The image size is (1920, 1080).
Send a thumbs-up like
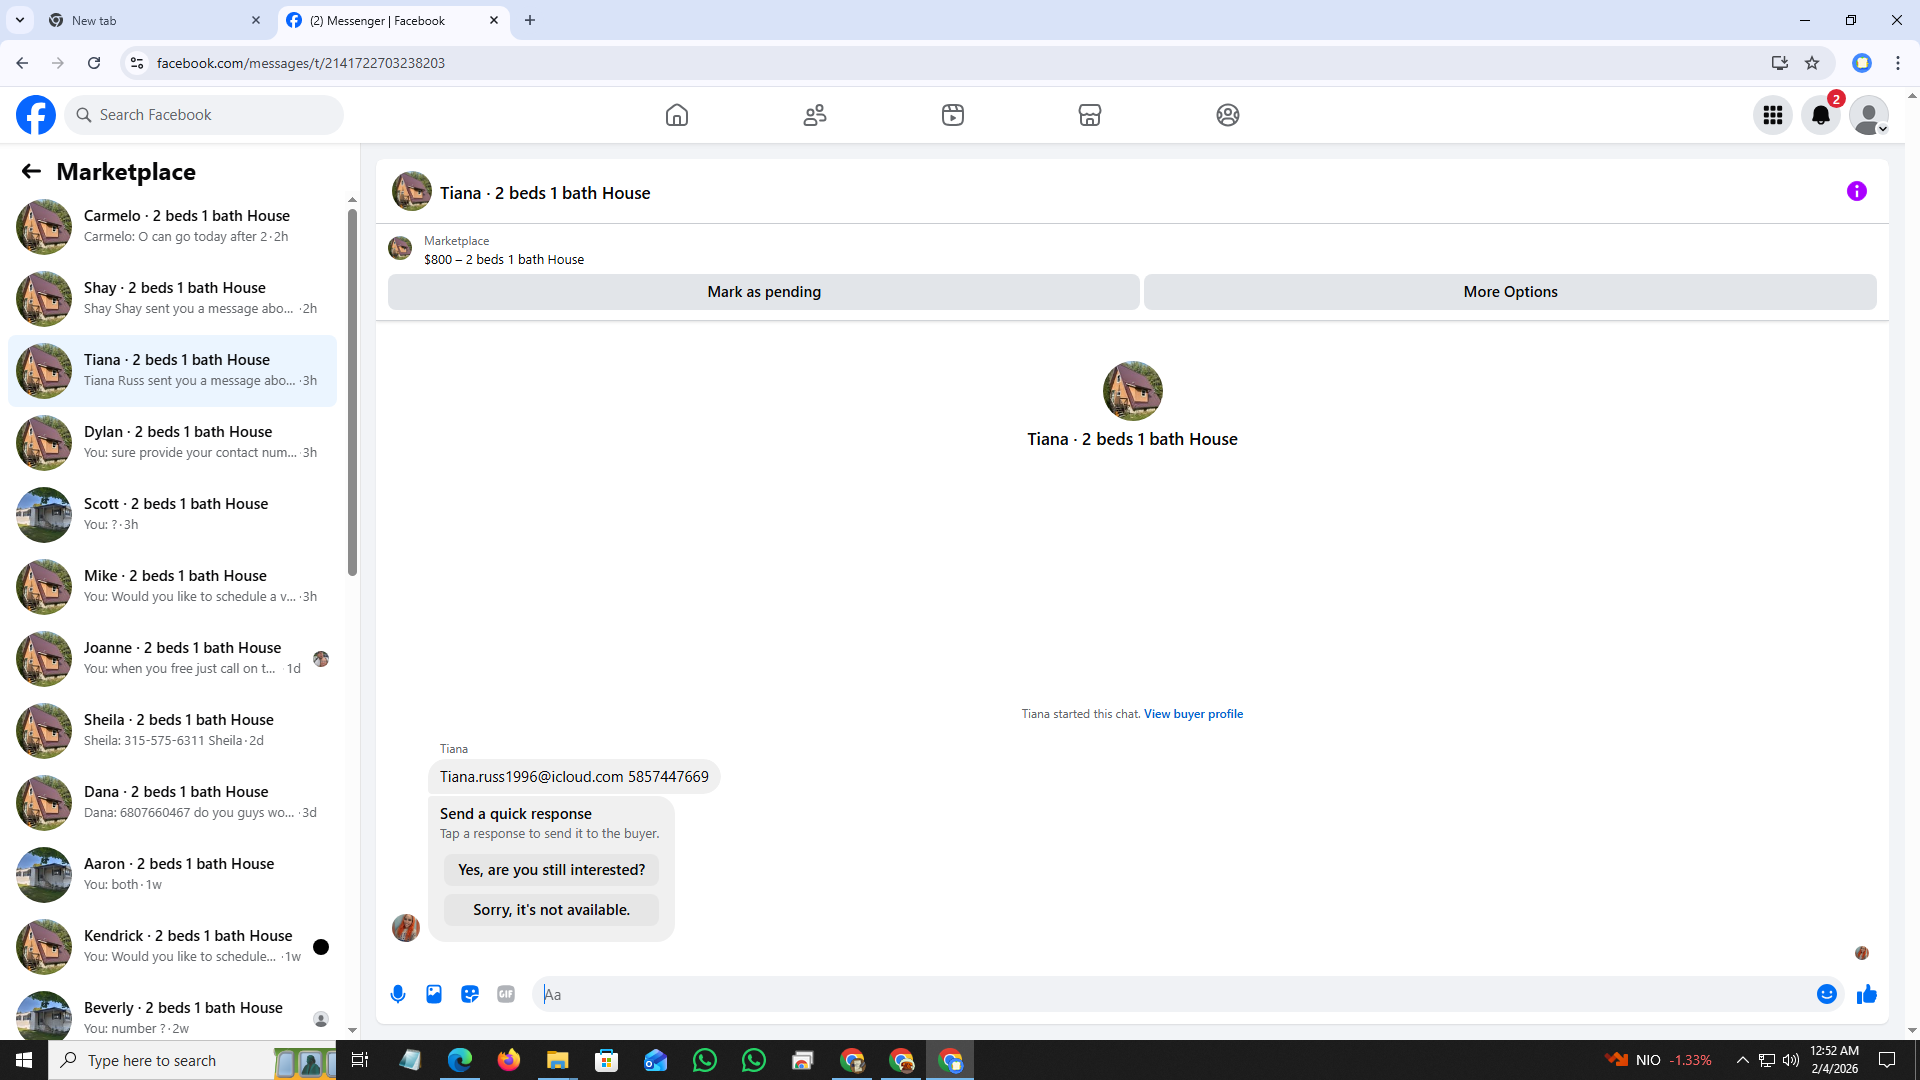click(x=1866, y=994)
